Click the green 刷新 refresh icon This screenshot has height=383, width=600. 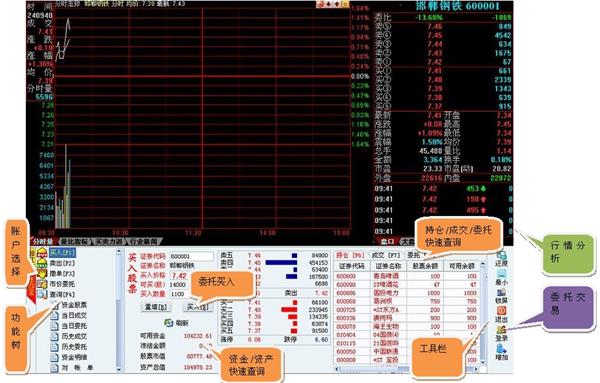coord(168,323)
